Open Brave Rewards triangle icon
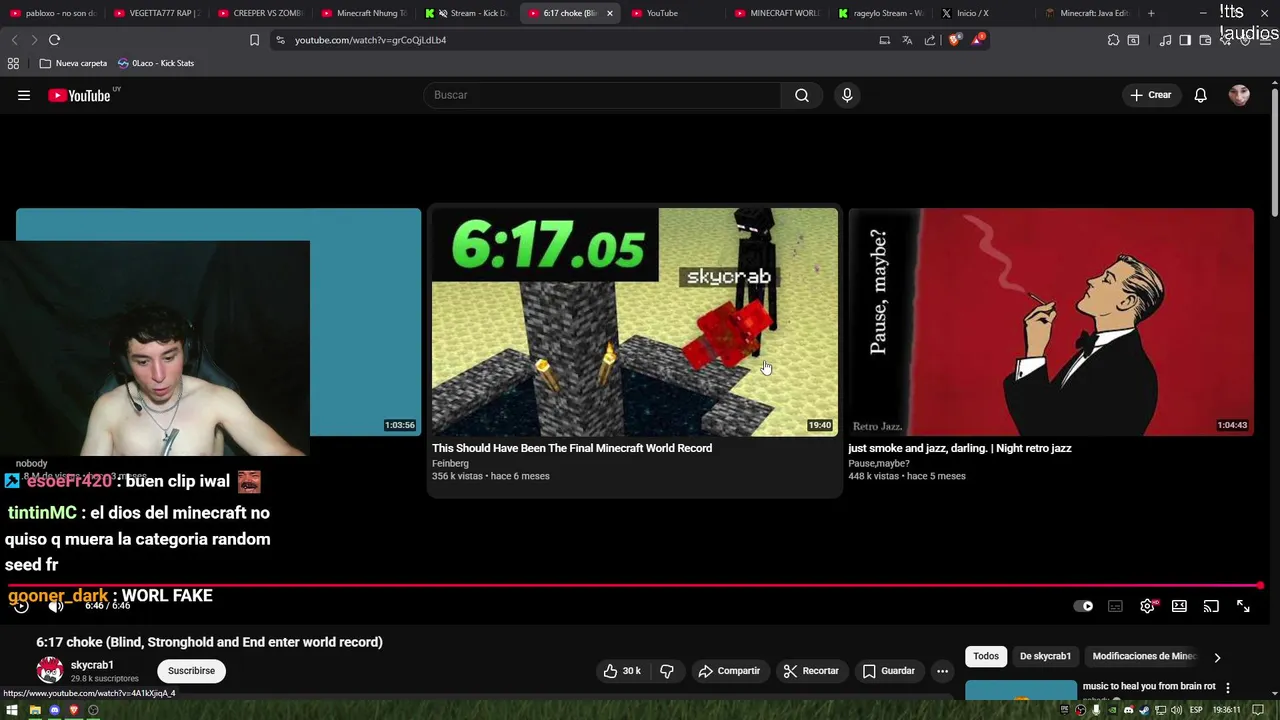Screen dimensions: 1280x720 pyautogui.click(x=977, y=40)
